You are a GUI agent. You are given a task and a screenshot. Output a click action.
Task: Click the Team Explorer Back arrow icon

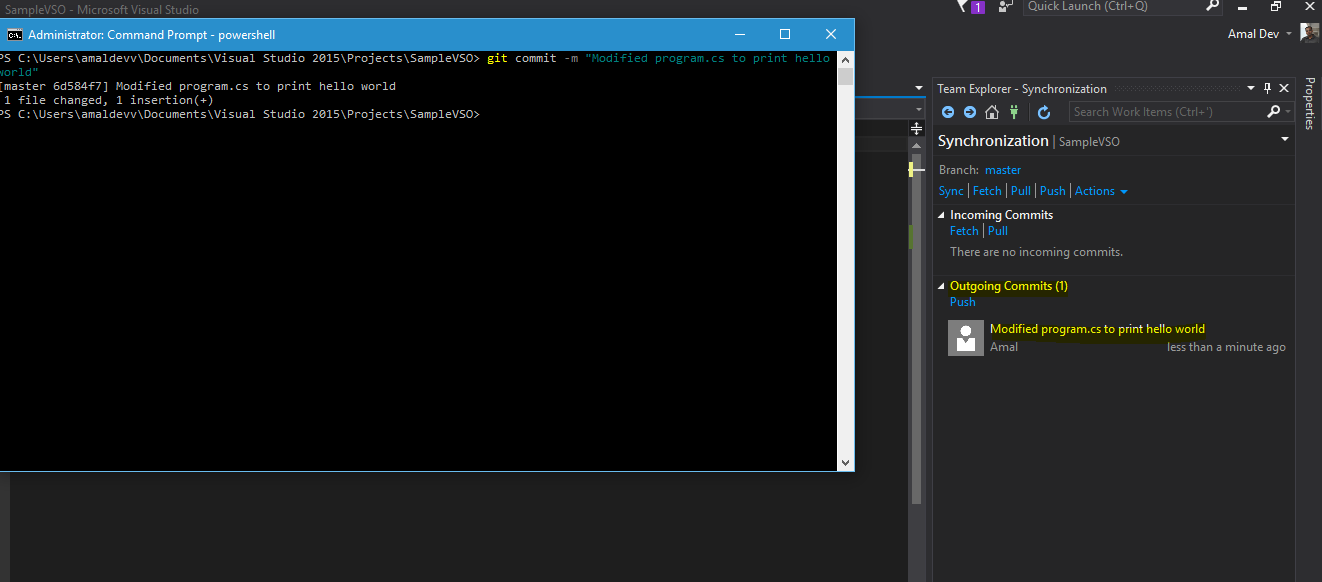[948, 112]
